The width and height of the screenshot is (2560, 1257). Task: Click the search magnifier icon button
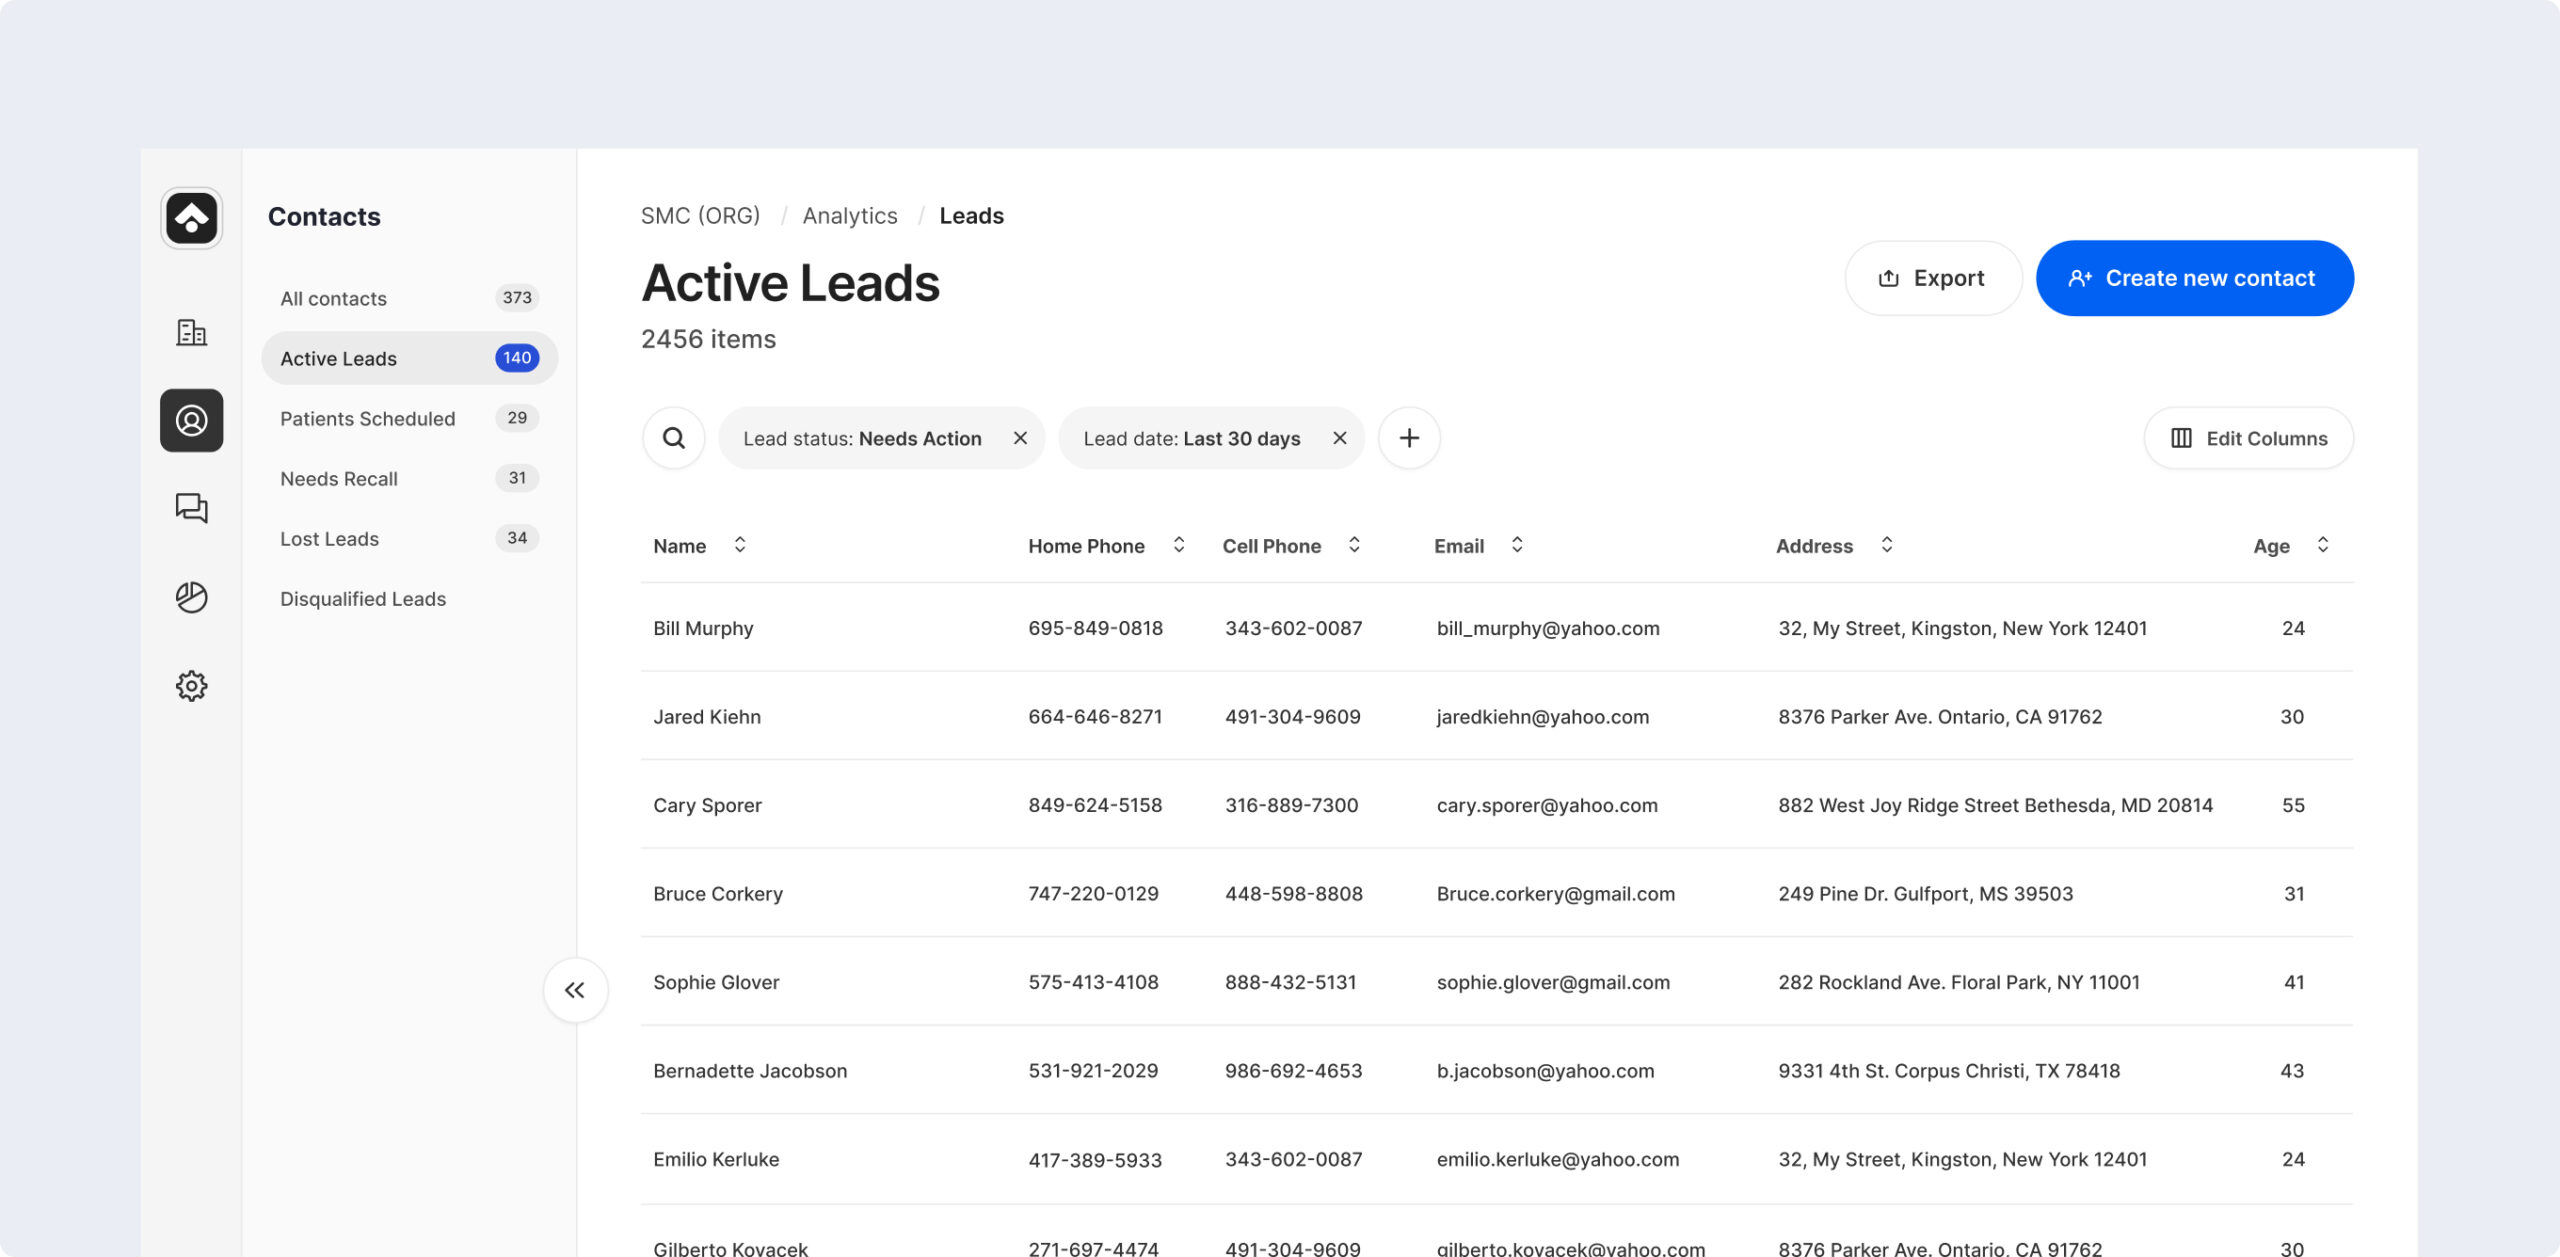674,438
